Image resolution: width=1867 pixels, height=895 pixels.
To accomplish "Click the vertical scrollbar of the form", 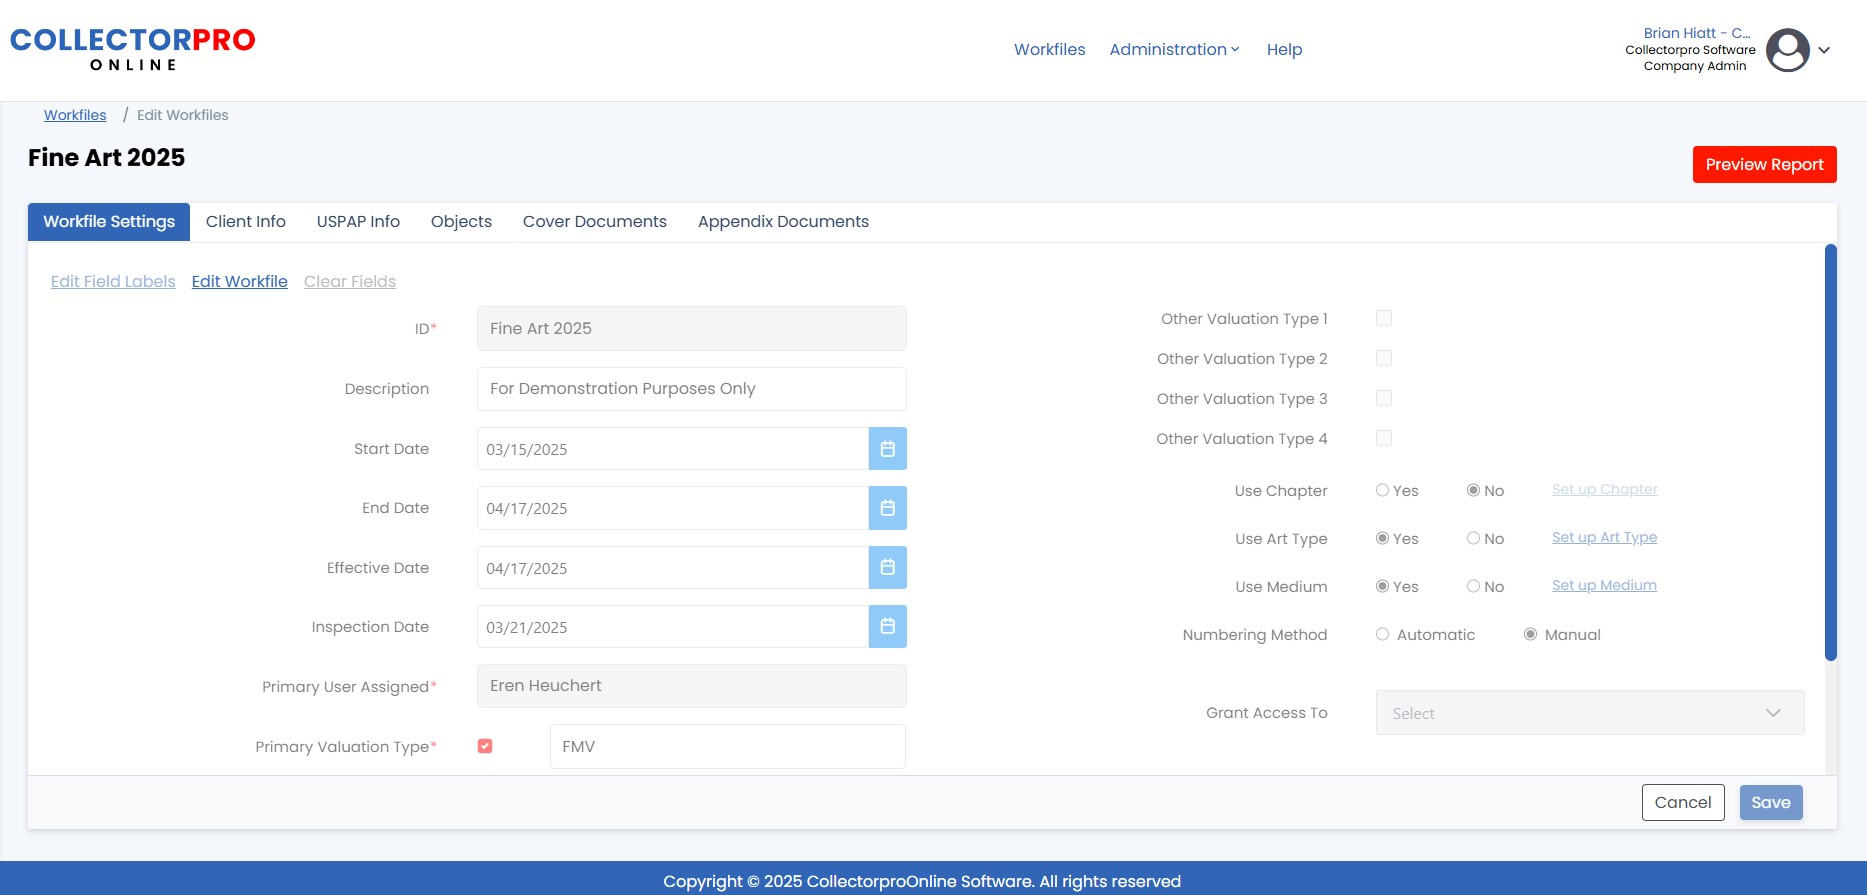I will click(1831, 452).
